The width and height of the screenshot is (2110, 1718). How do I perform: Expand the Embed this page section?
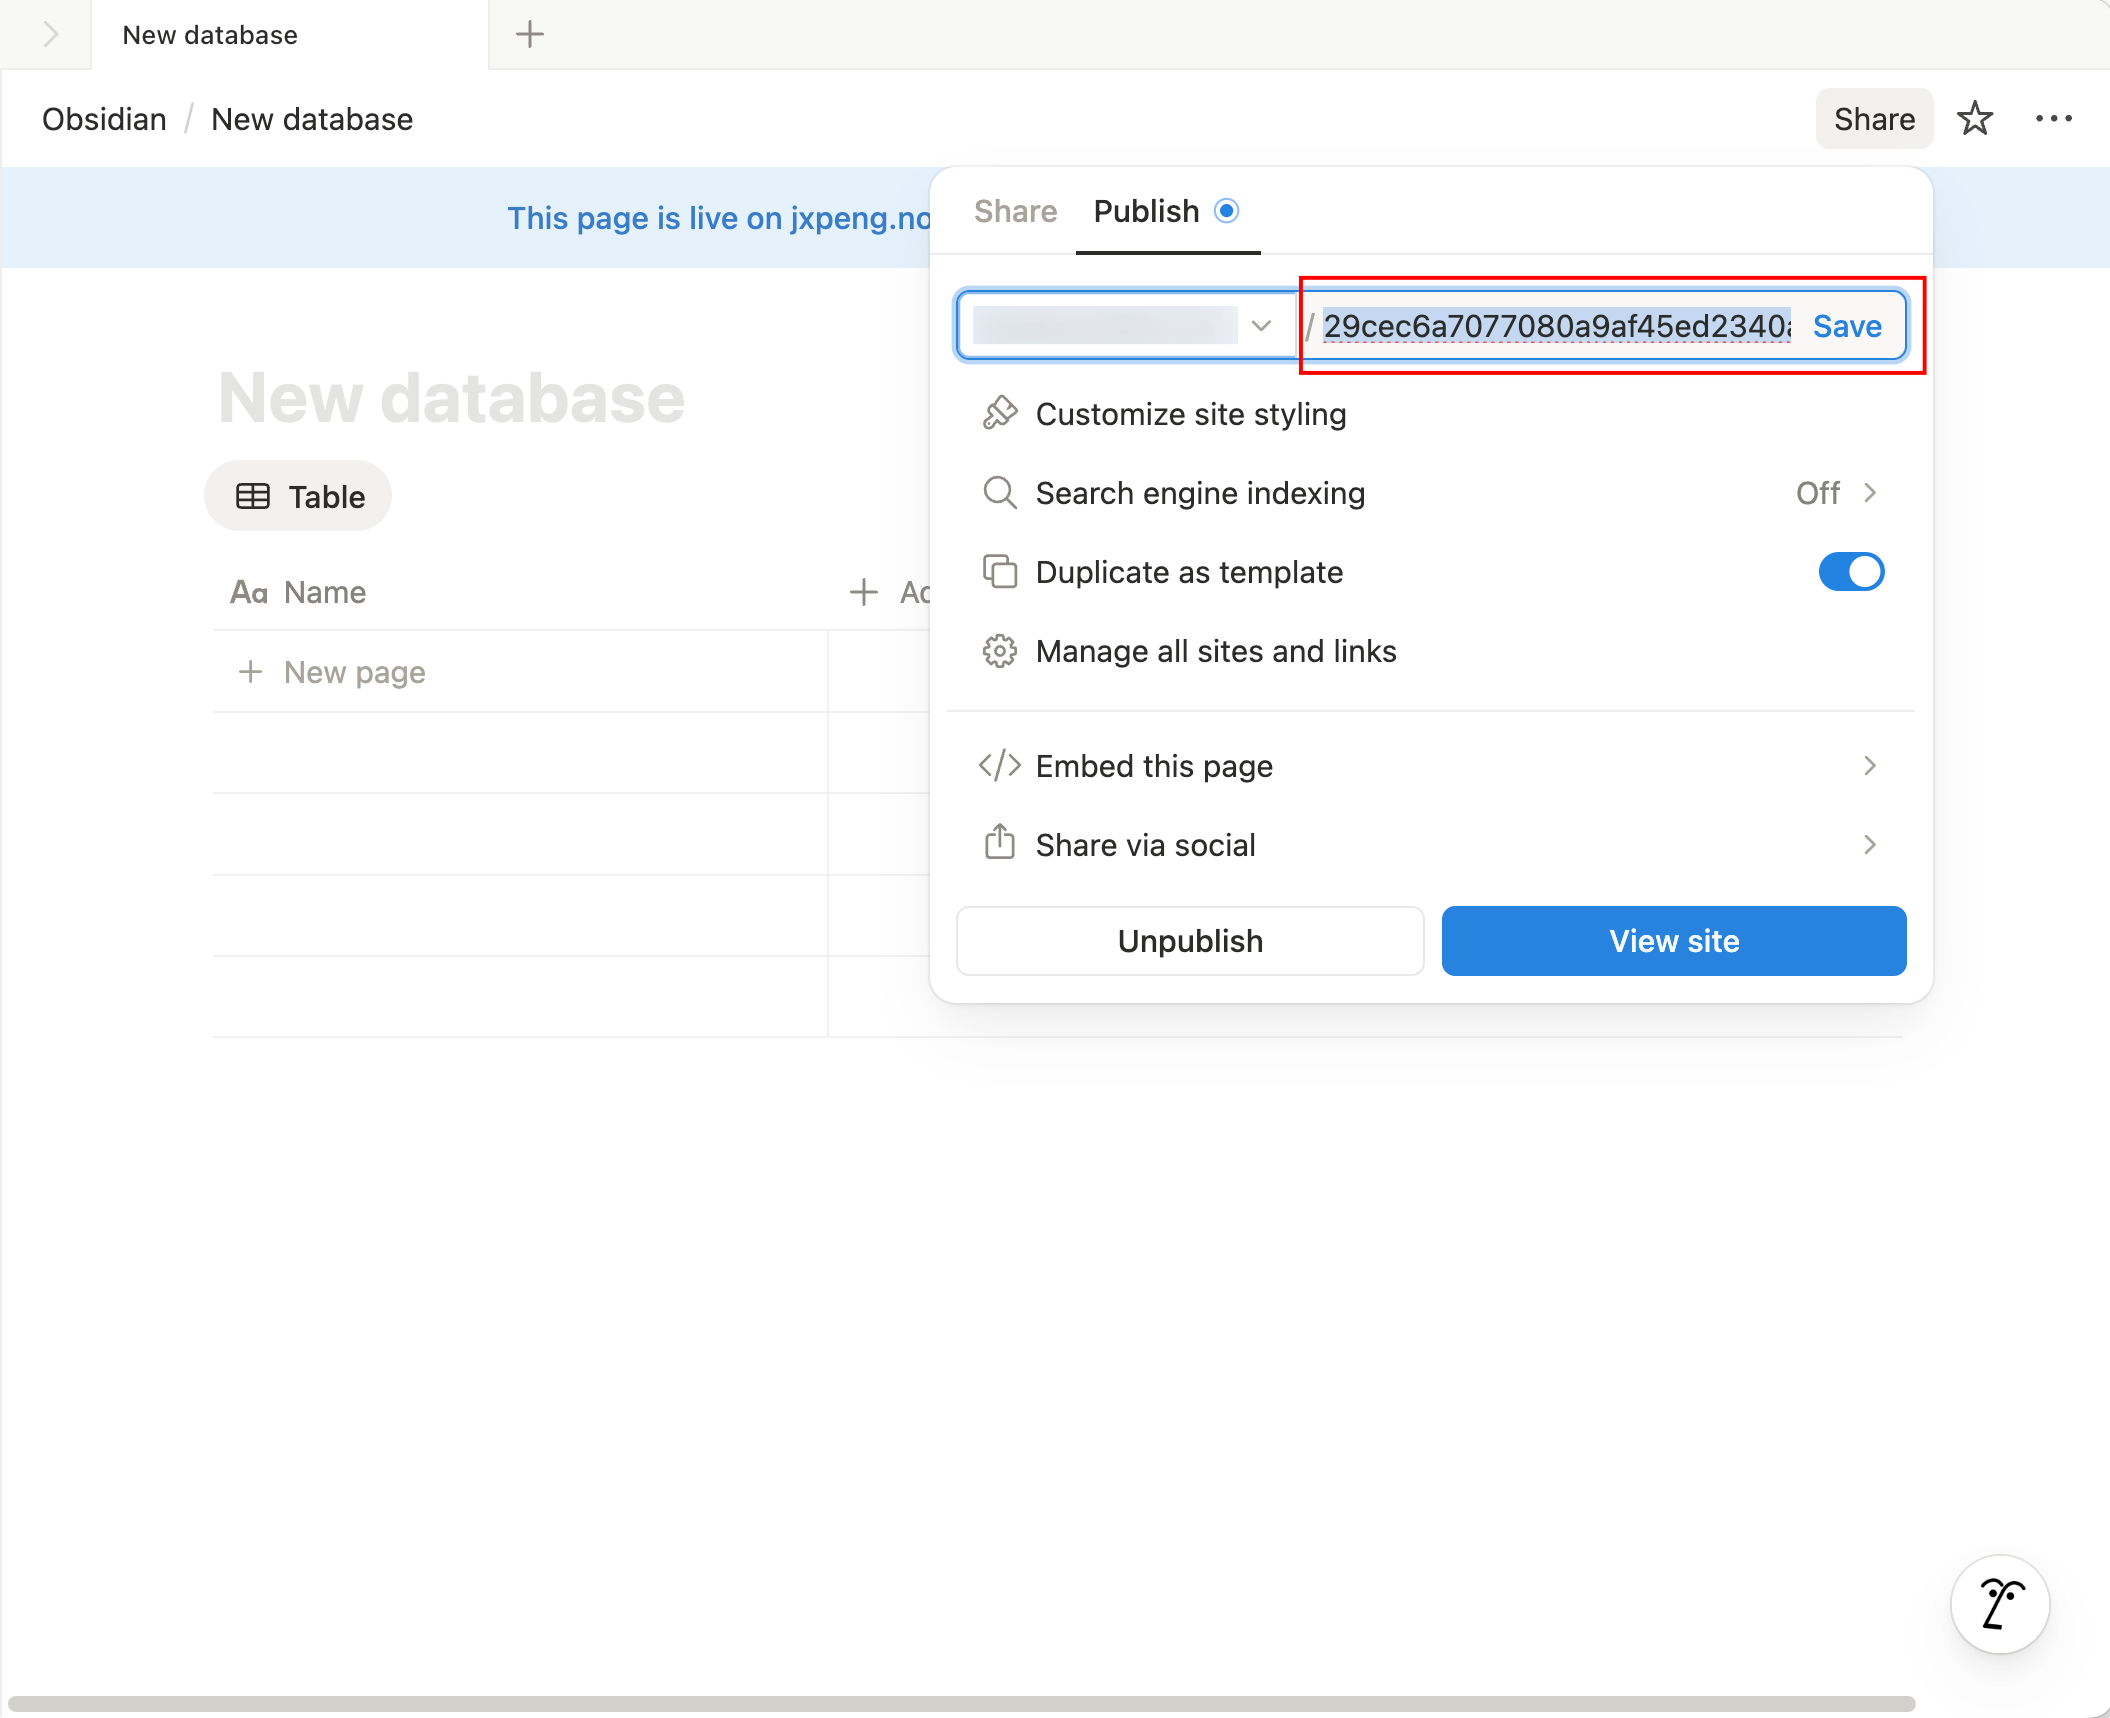click(1871, 766)
